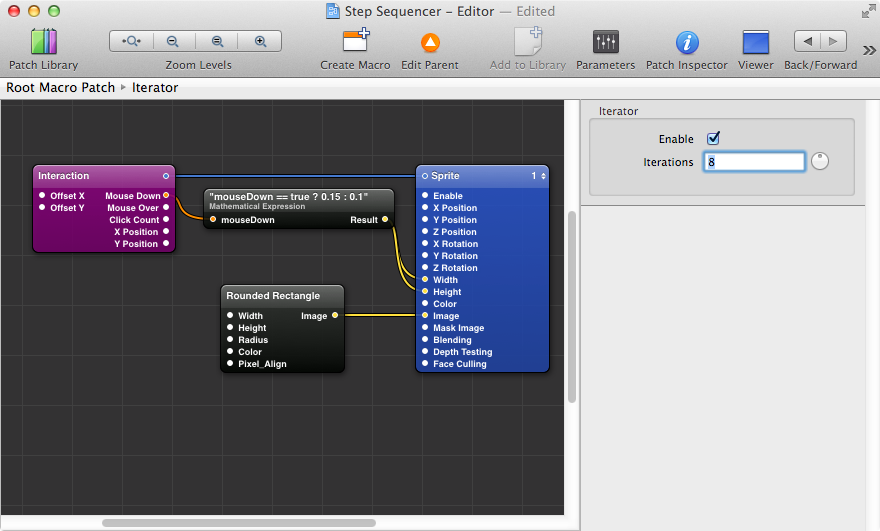Click document proxy icon in title
The image size is (880, 531).
point(333,11)
